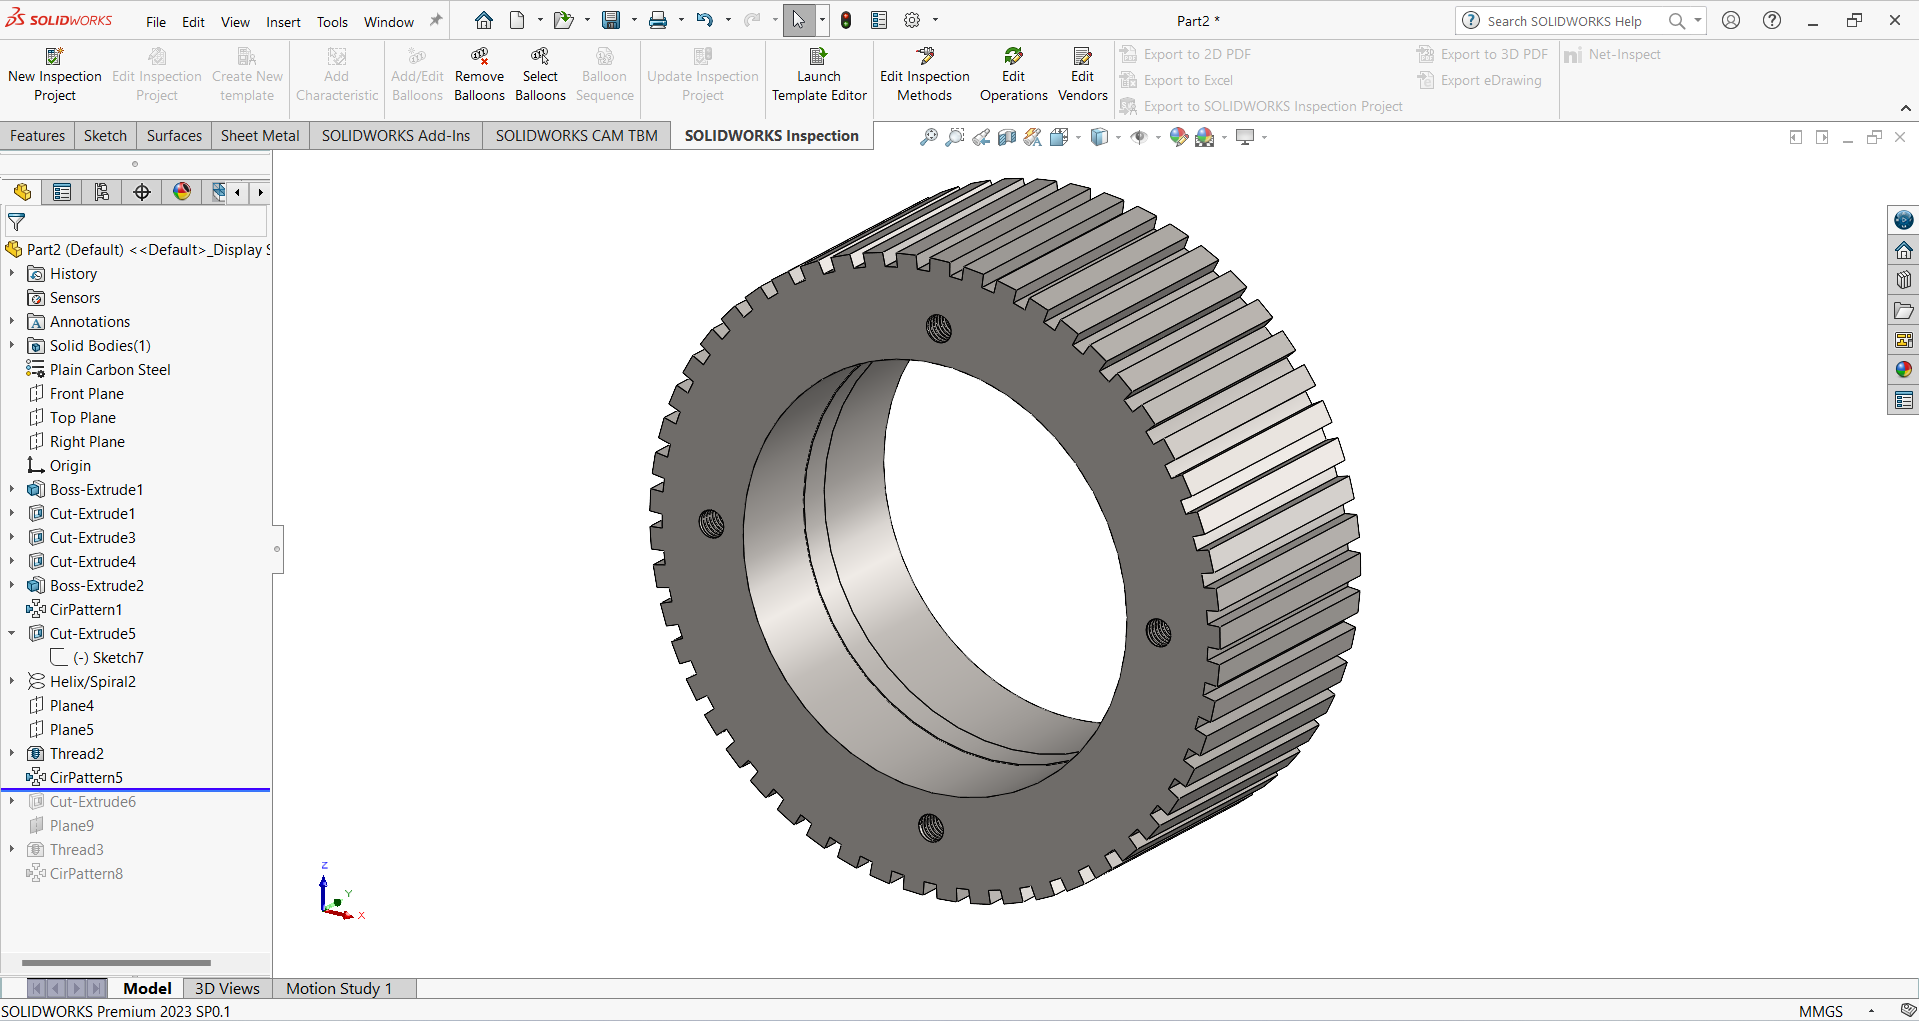Switch to the Sheet Metal tab

(259, 136)
